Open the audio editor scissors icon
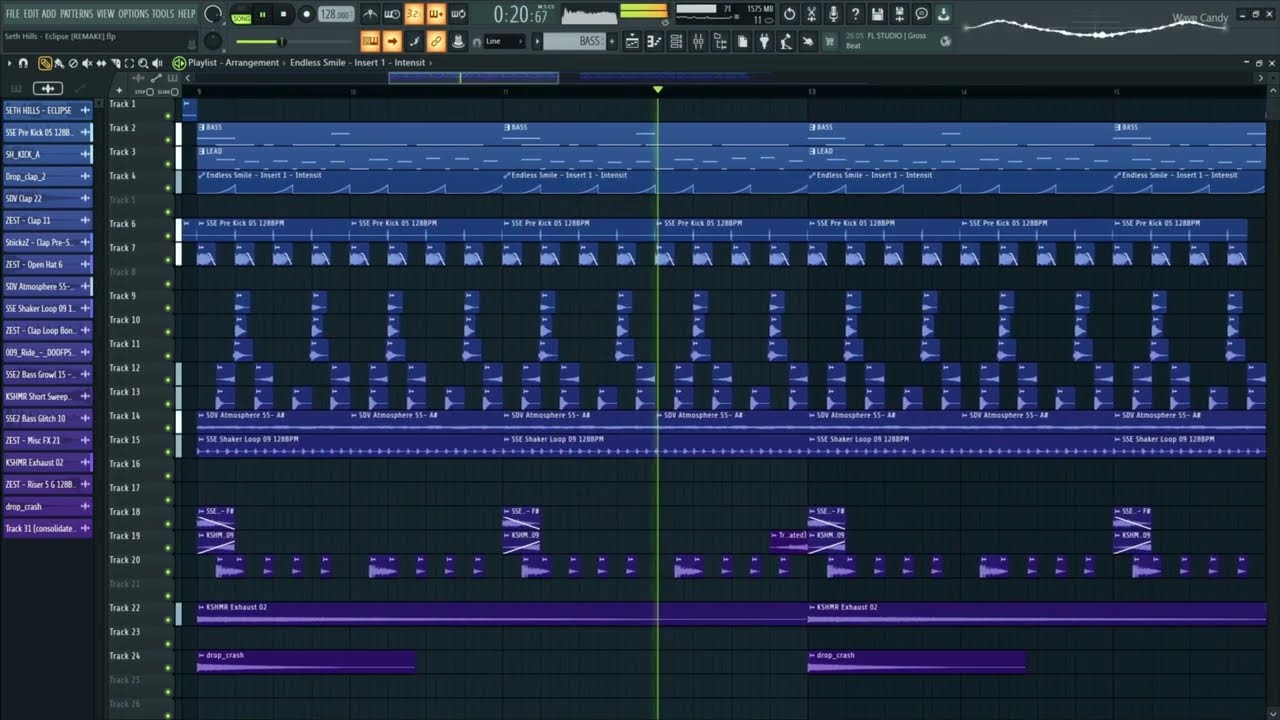The height and width of the screenshot is (720, 1280). point(812,14)
